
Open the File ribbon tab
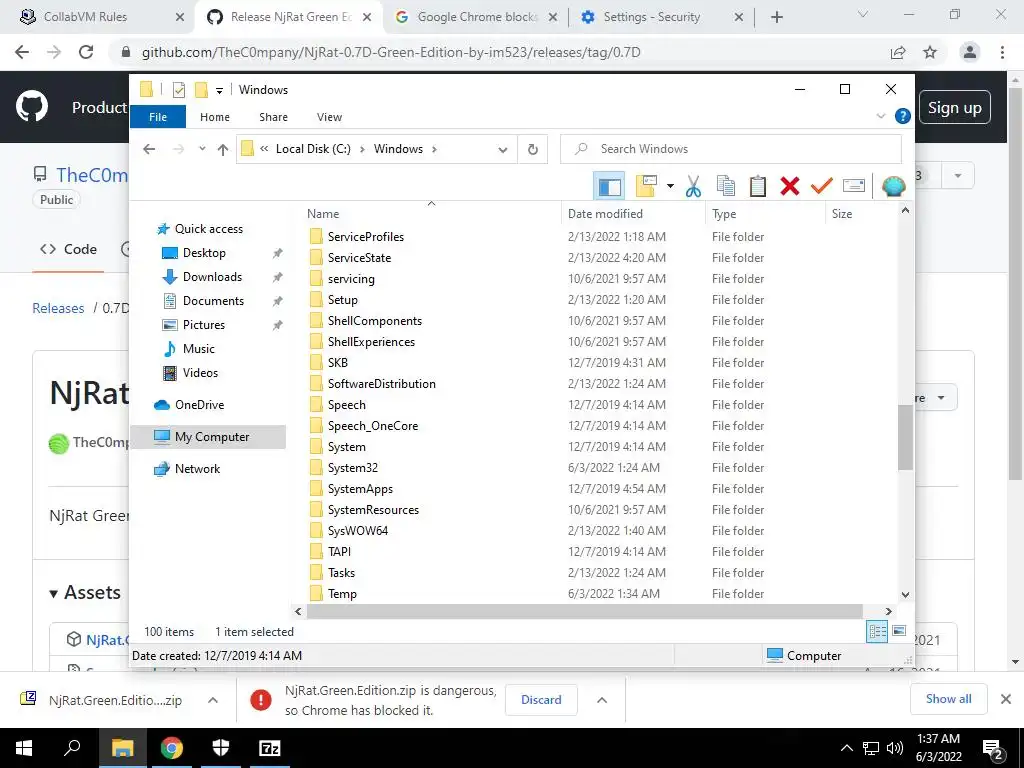(158, 117)
